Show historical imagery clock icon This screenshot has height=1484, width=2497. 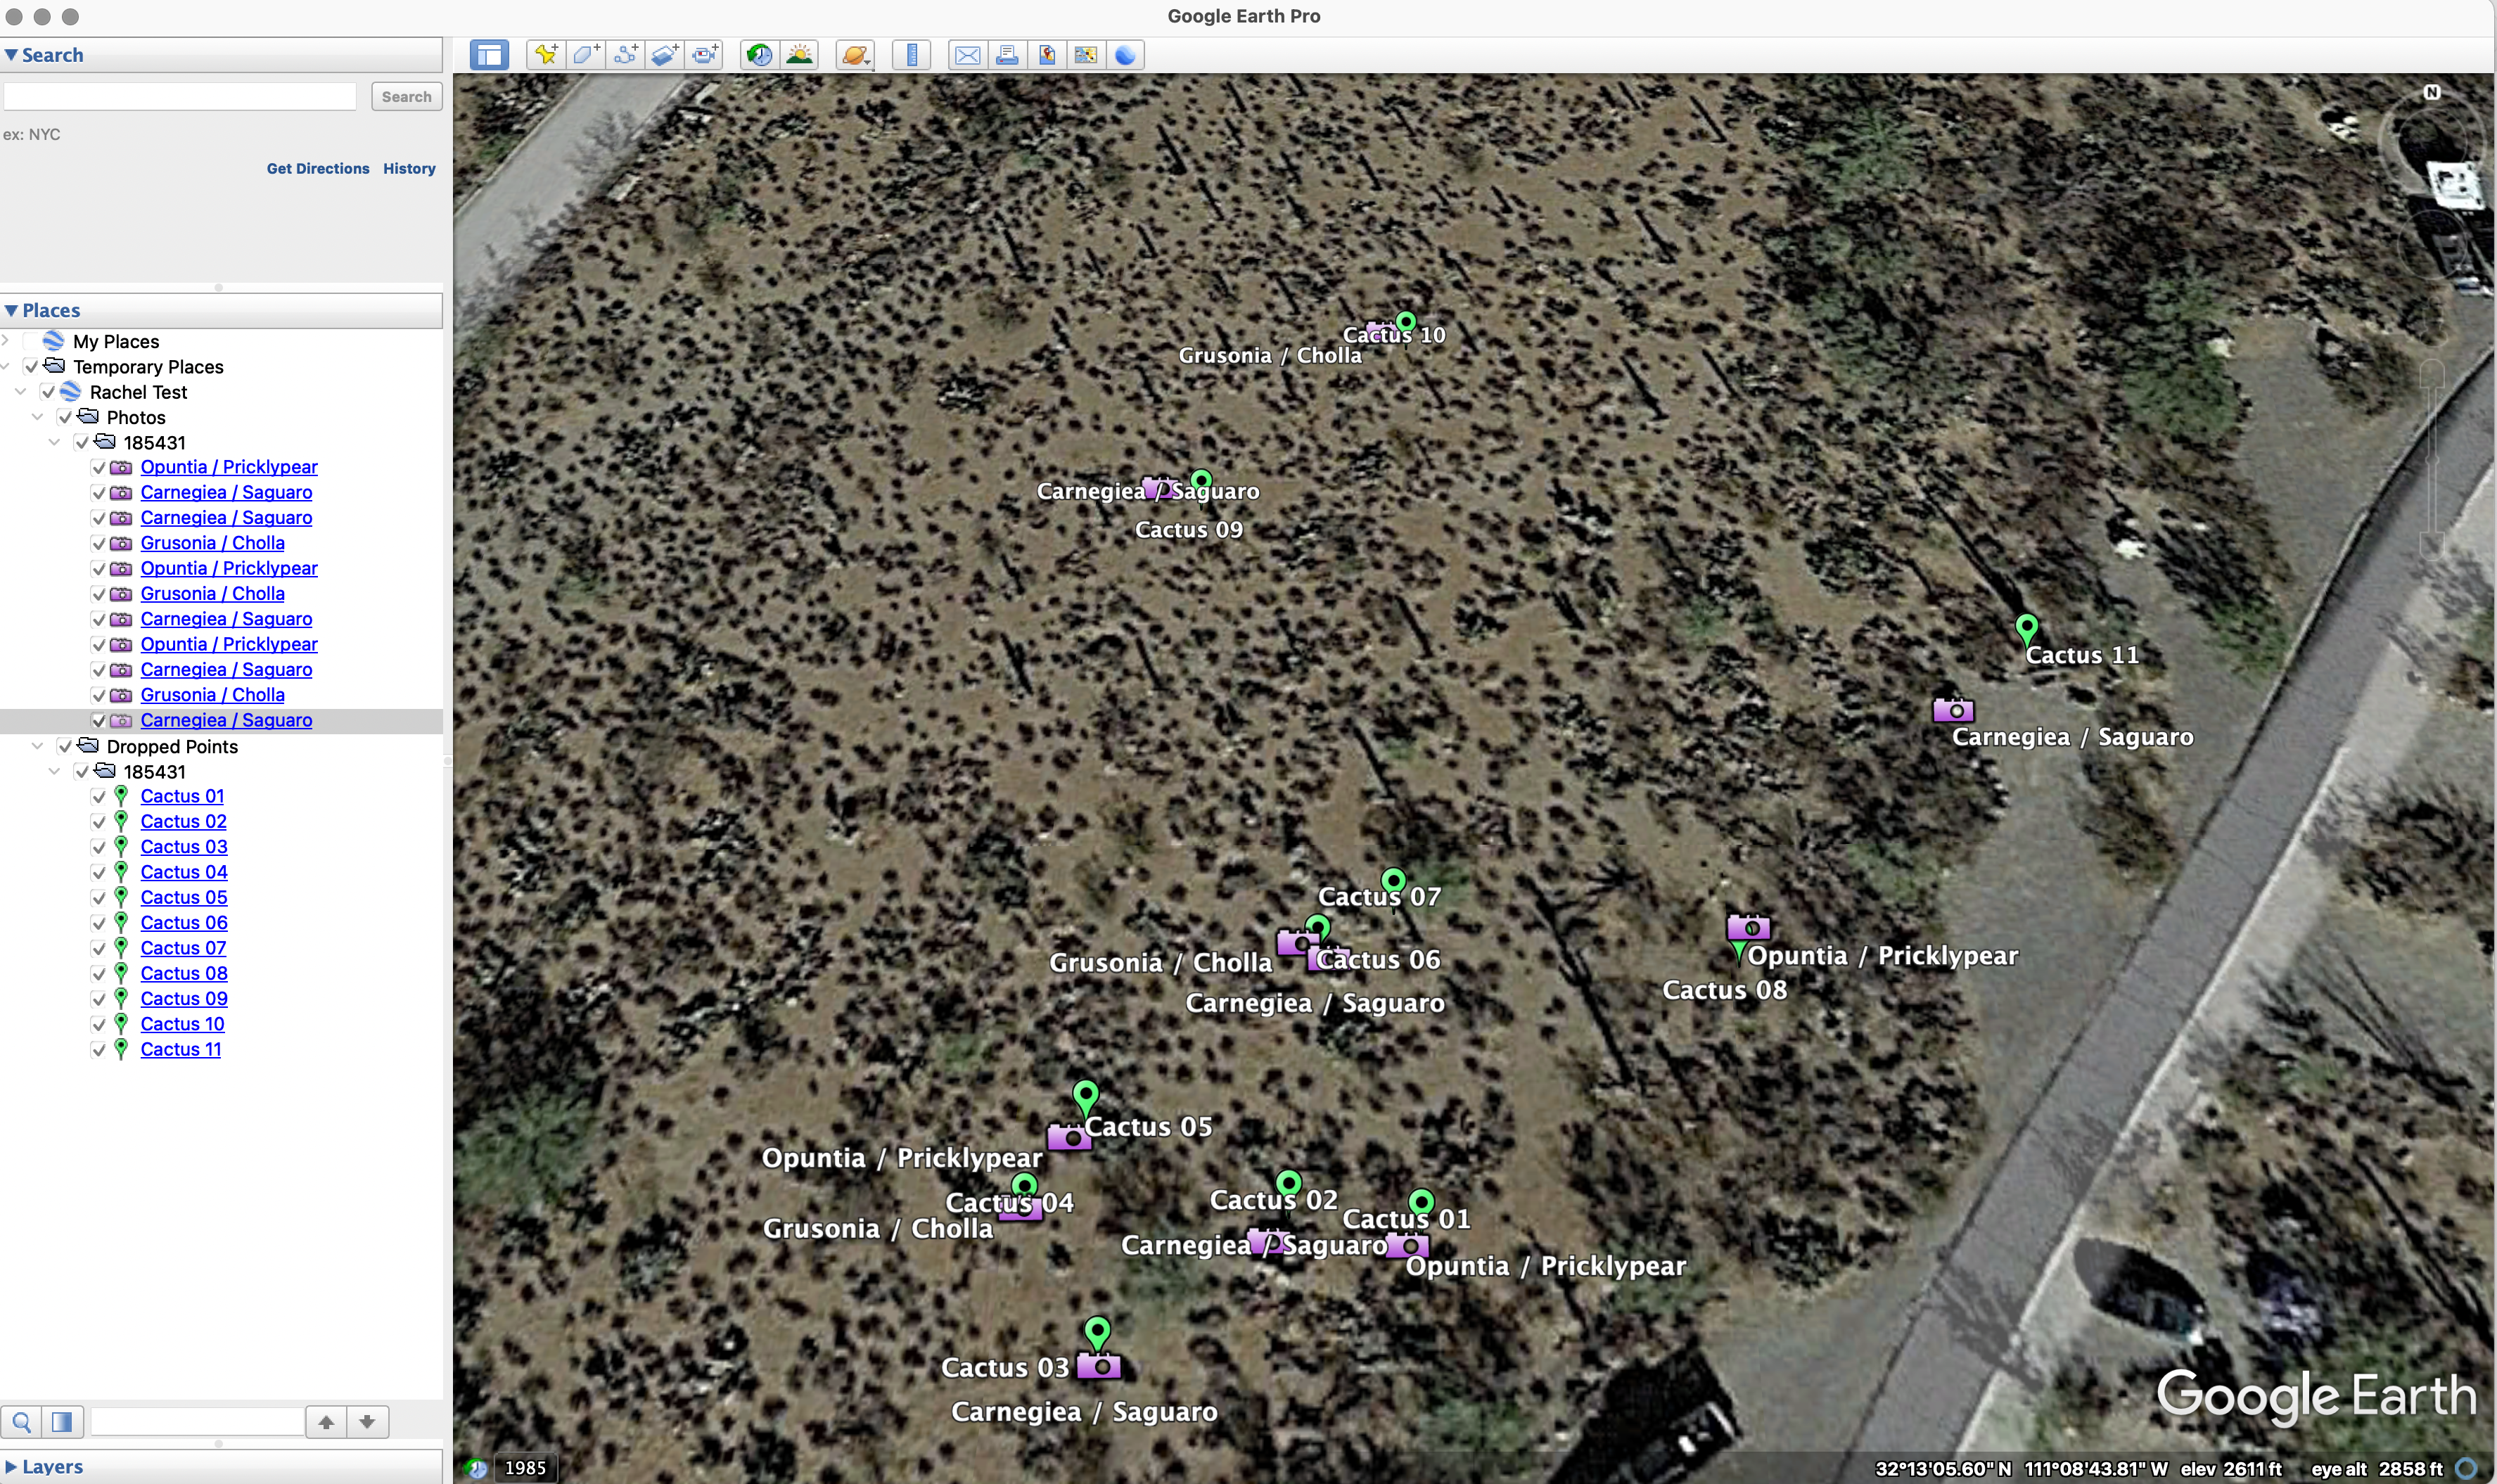759,55
